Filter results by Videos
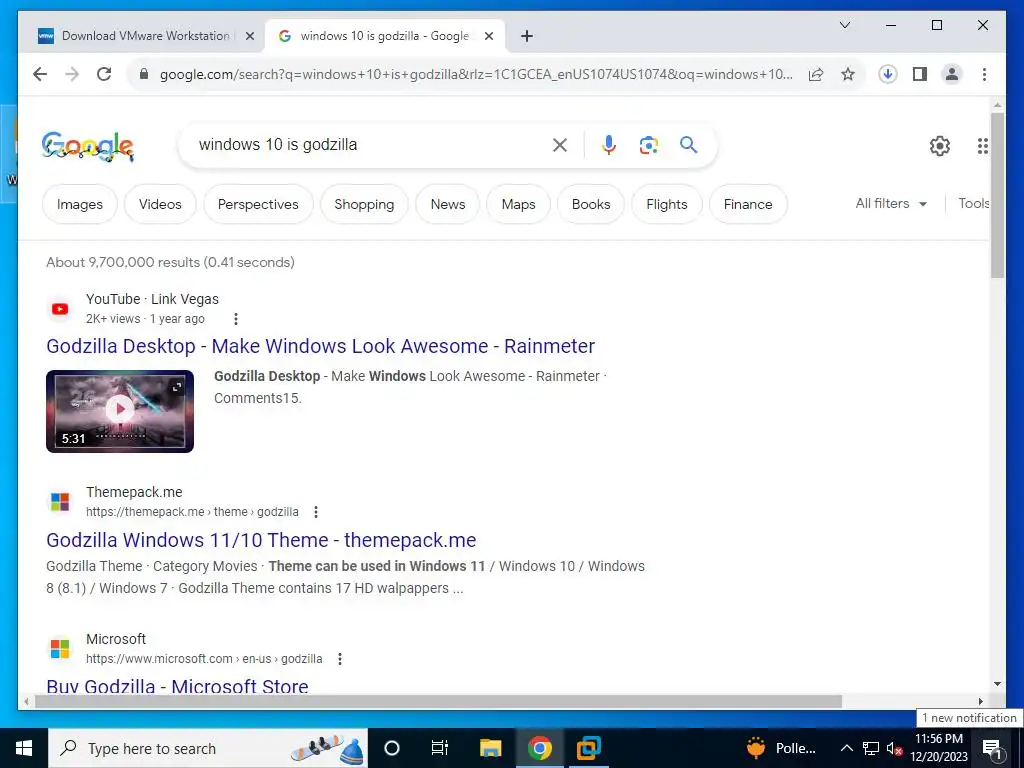This screenshot has width=1024, height=768. (160, 204)
